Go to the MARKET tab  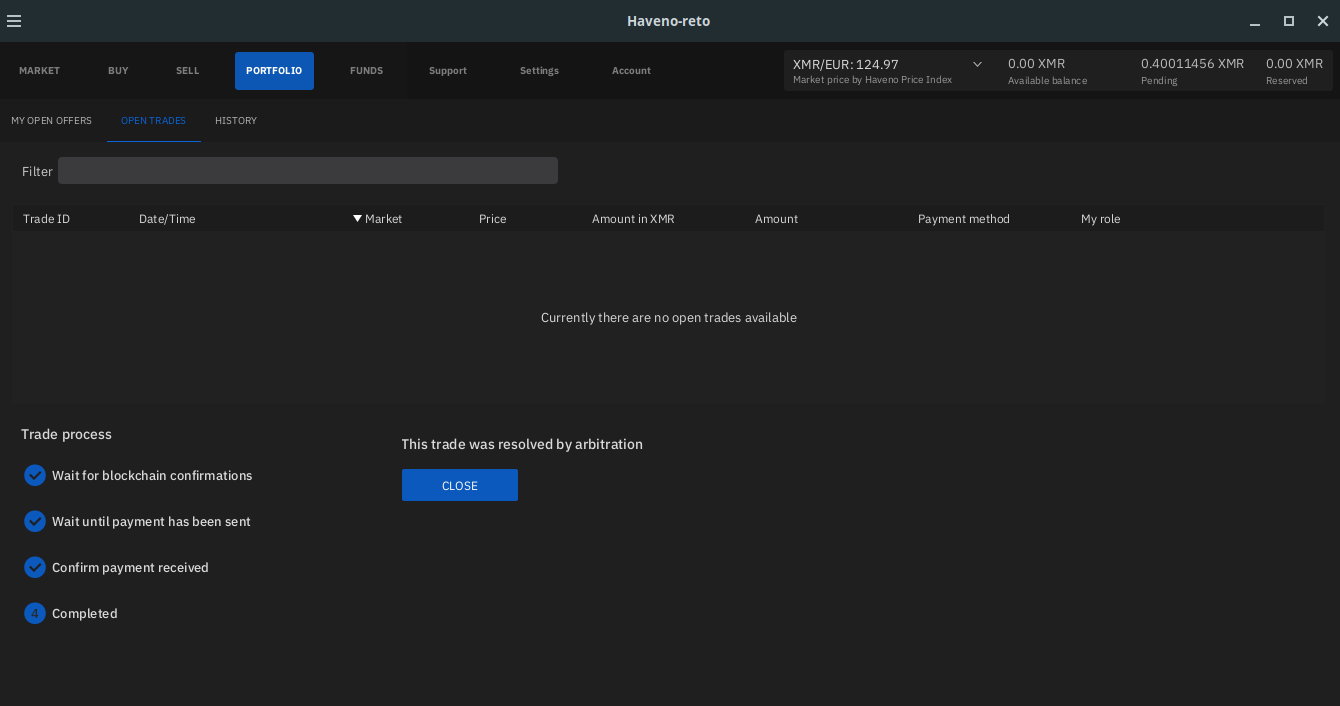(x=39, y=71)
